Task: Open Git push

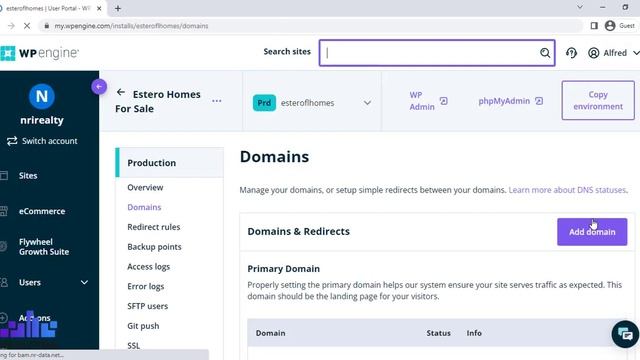Action: coord(143,326)
